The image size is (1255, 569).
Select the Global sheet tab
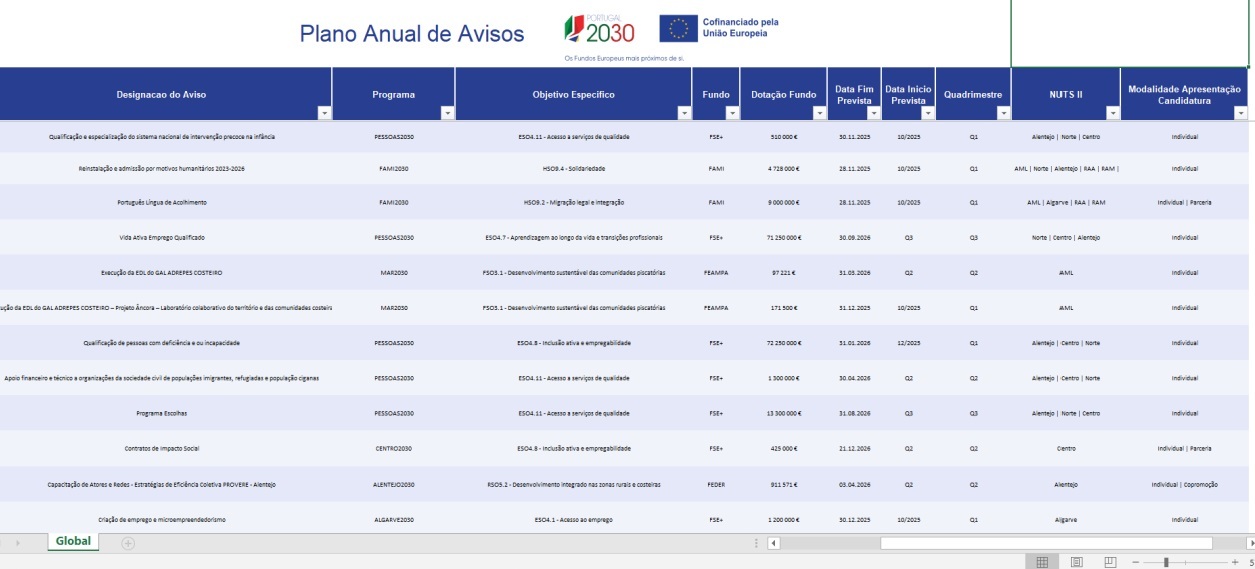73,541
